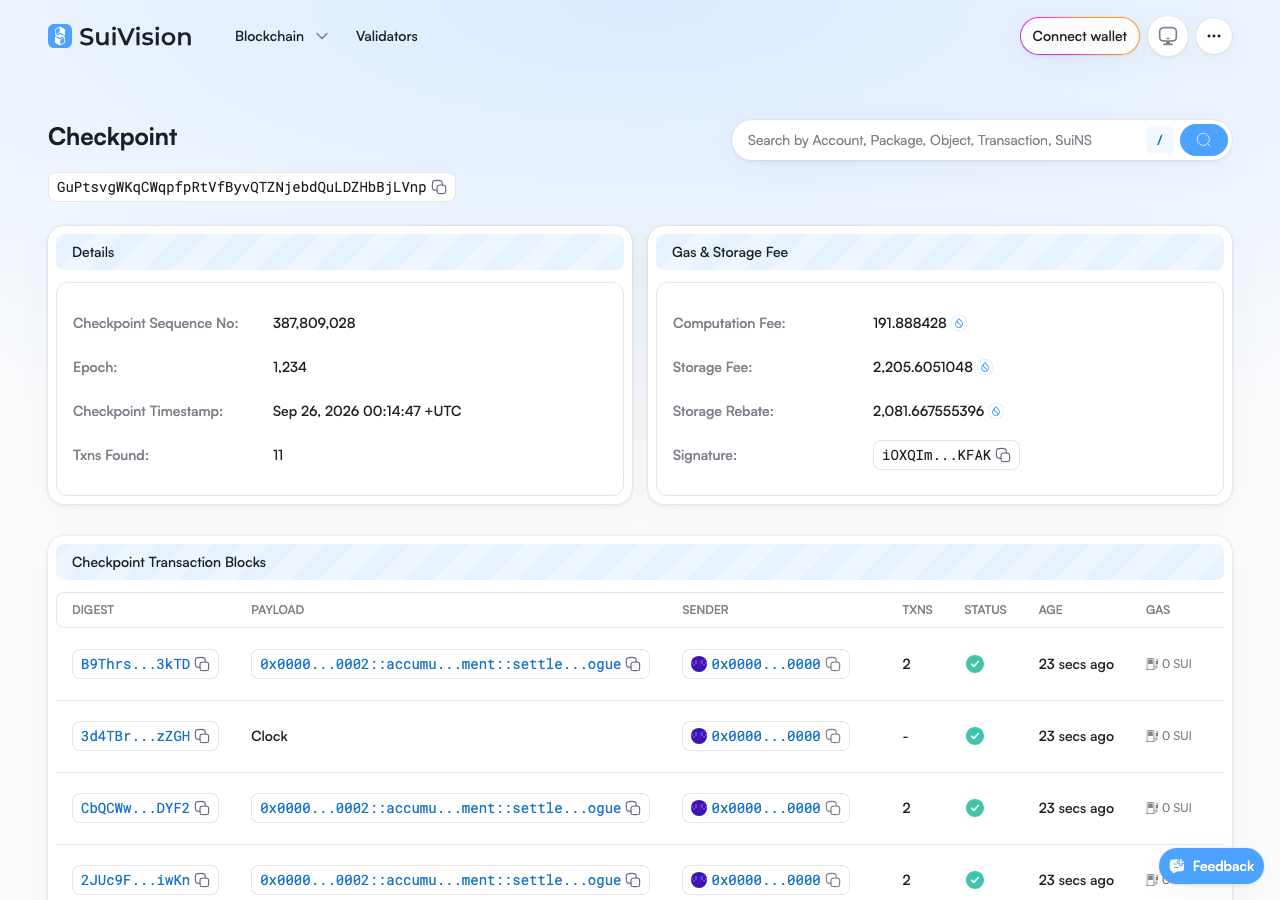
Task: Click the SUI coin icon beside Computation Fee
Action: 959,323
